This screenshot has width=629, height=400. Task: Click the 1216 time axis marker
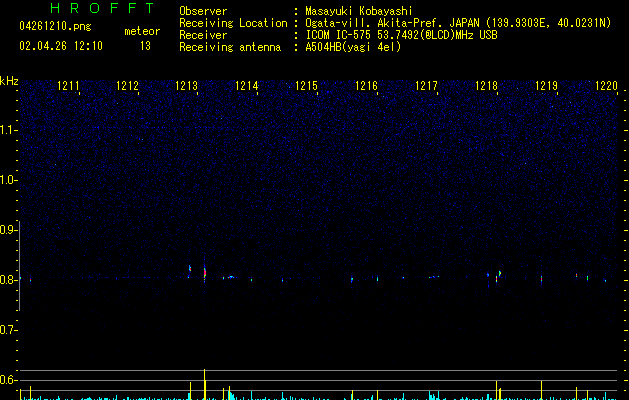[366, 86]
